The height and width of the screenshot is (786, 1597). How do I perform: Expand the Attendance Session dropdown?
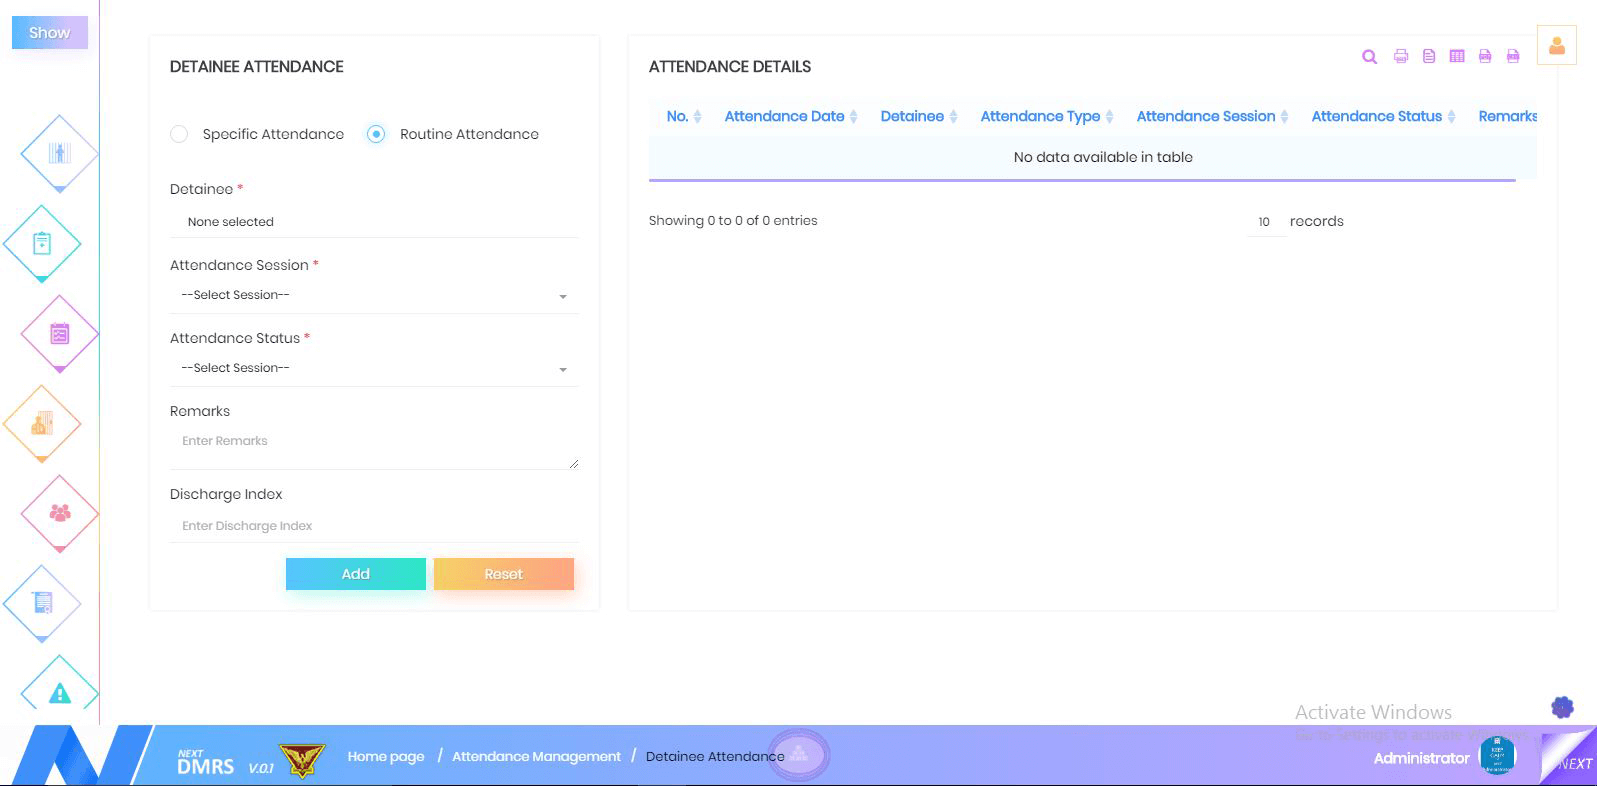373,295
